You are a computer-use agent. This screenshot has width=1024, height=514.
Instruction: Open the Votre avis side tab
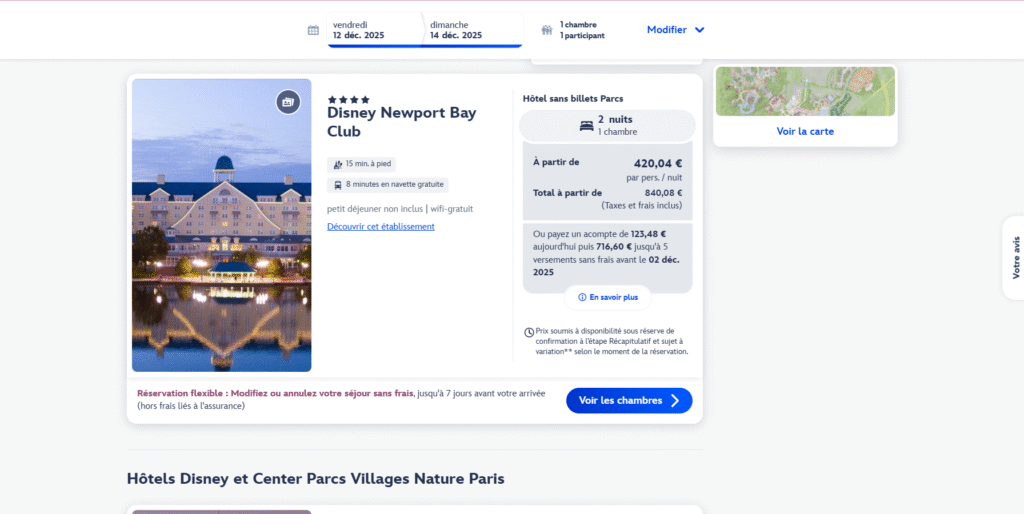pyautogui.click(x=1013, y=257)
